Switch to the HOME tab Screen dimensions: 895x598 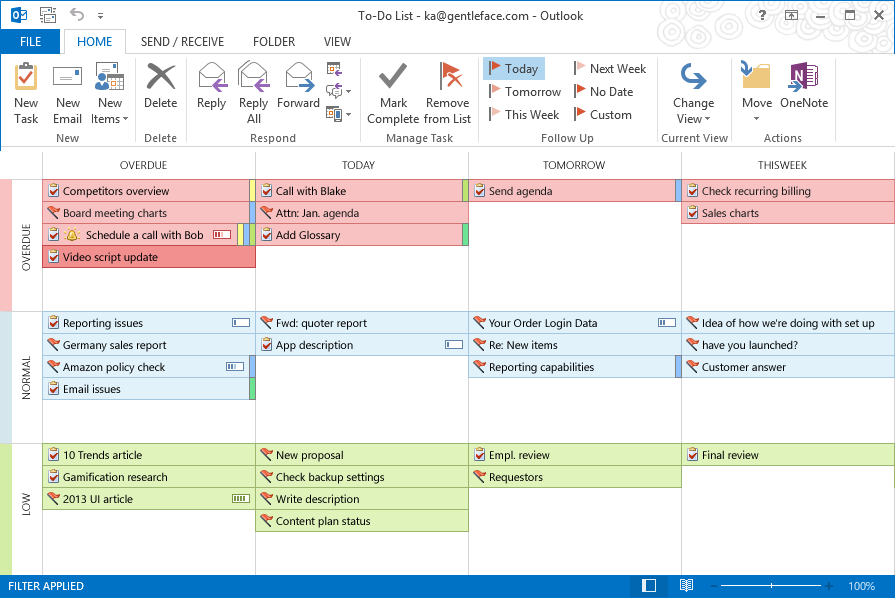95,42
